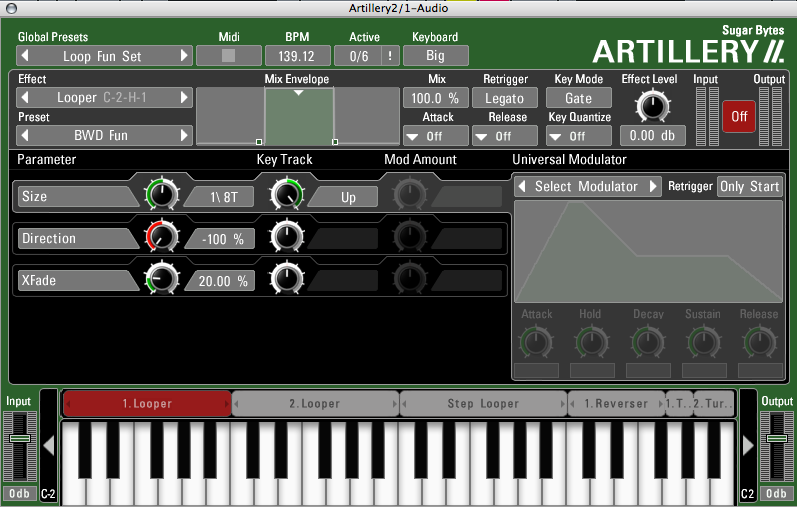This screenshot has height=507, width=797.
Task: Click the XFade Mod Amount knob
Action: (x=410, y=278)
